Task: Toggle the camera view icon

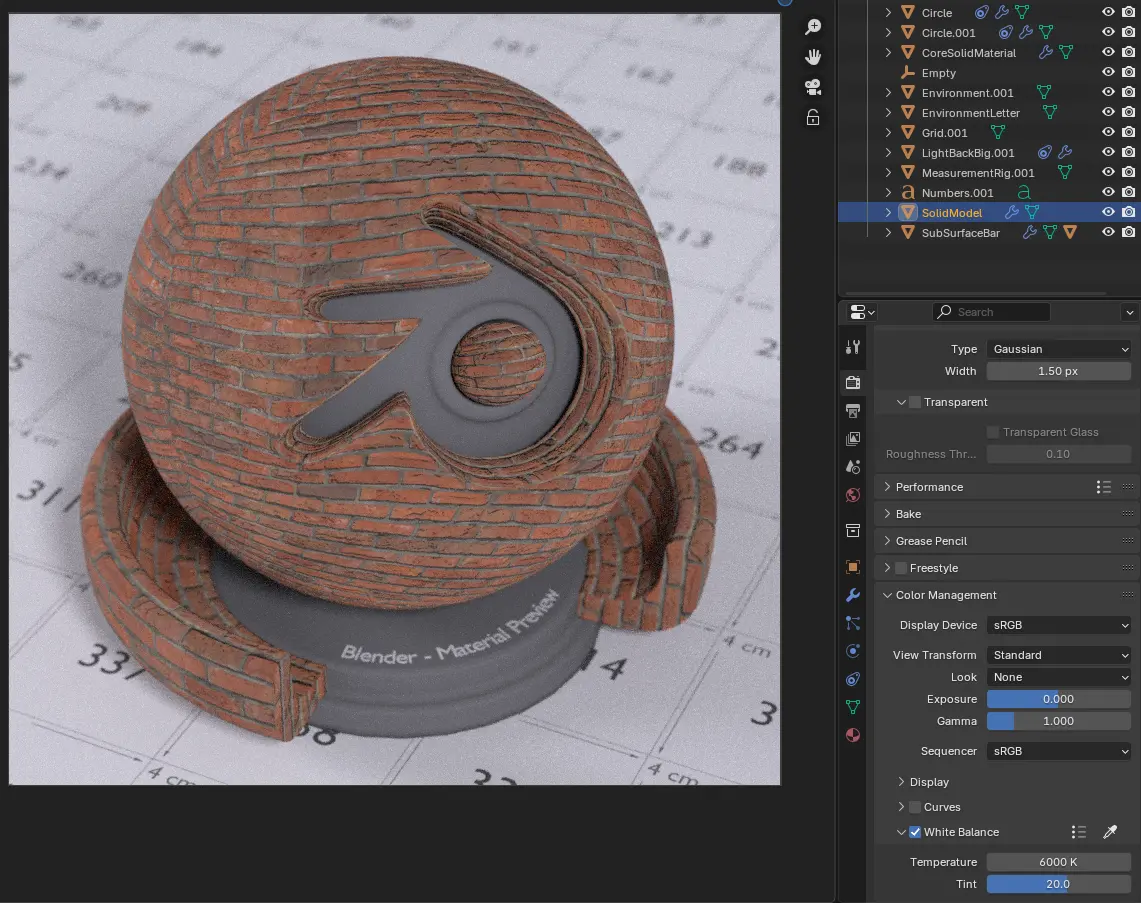Action: (x=813, y=87)
